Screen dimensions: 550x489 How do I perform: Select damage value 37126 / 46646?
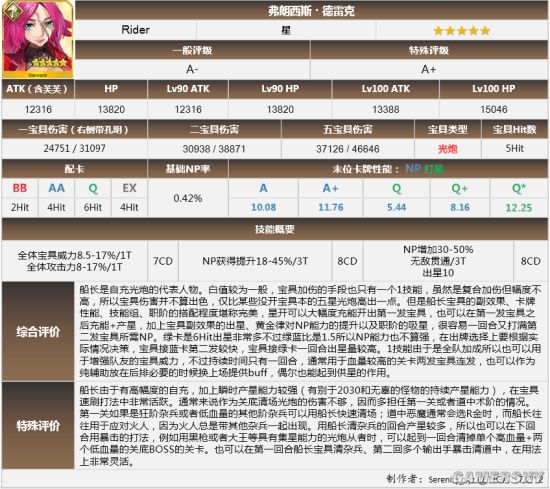(x=348, y=149)
